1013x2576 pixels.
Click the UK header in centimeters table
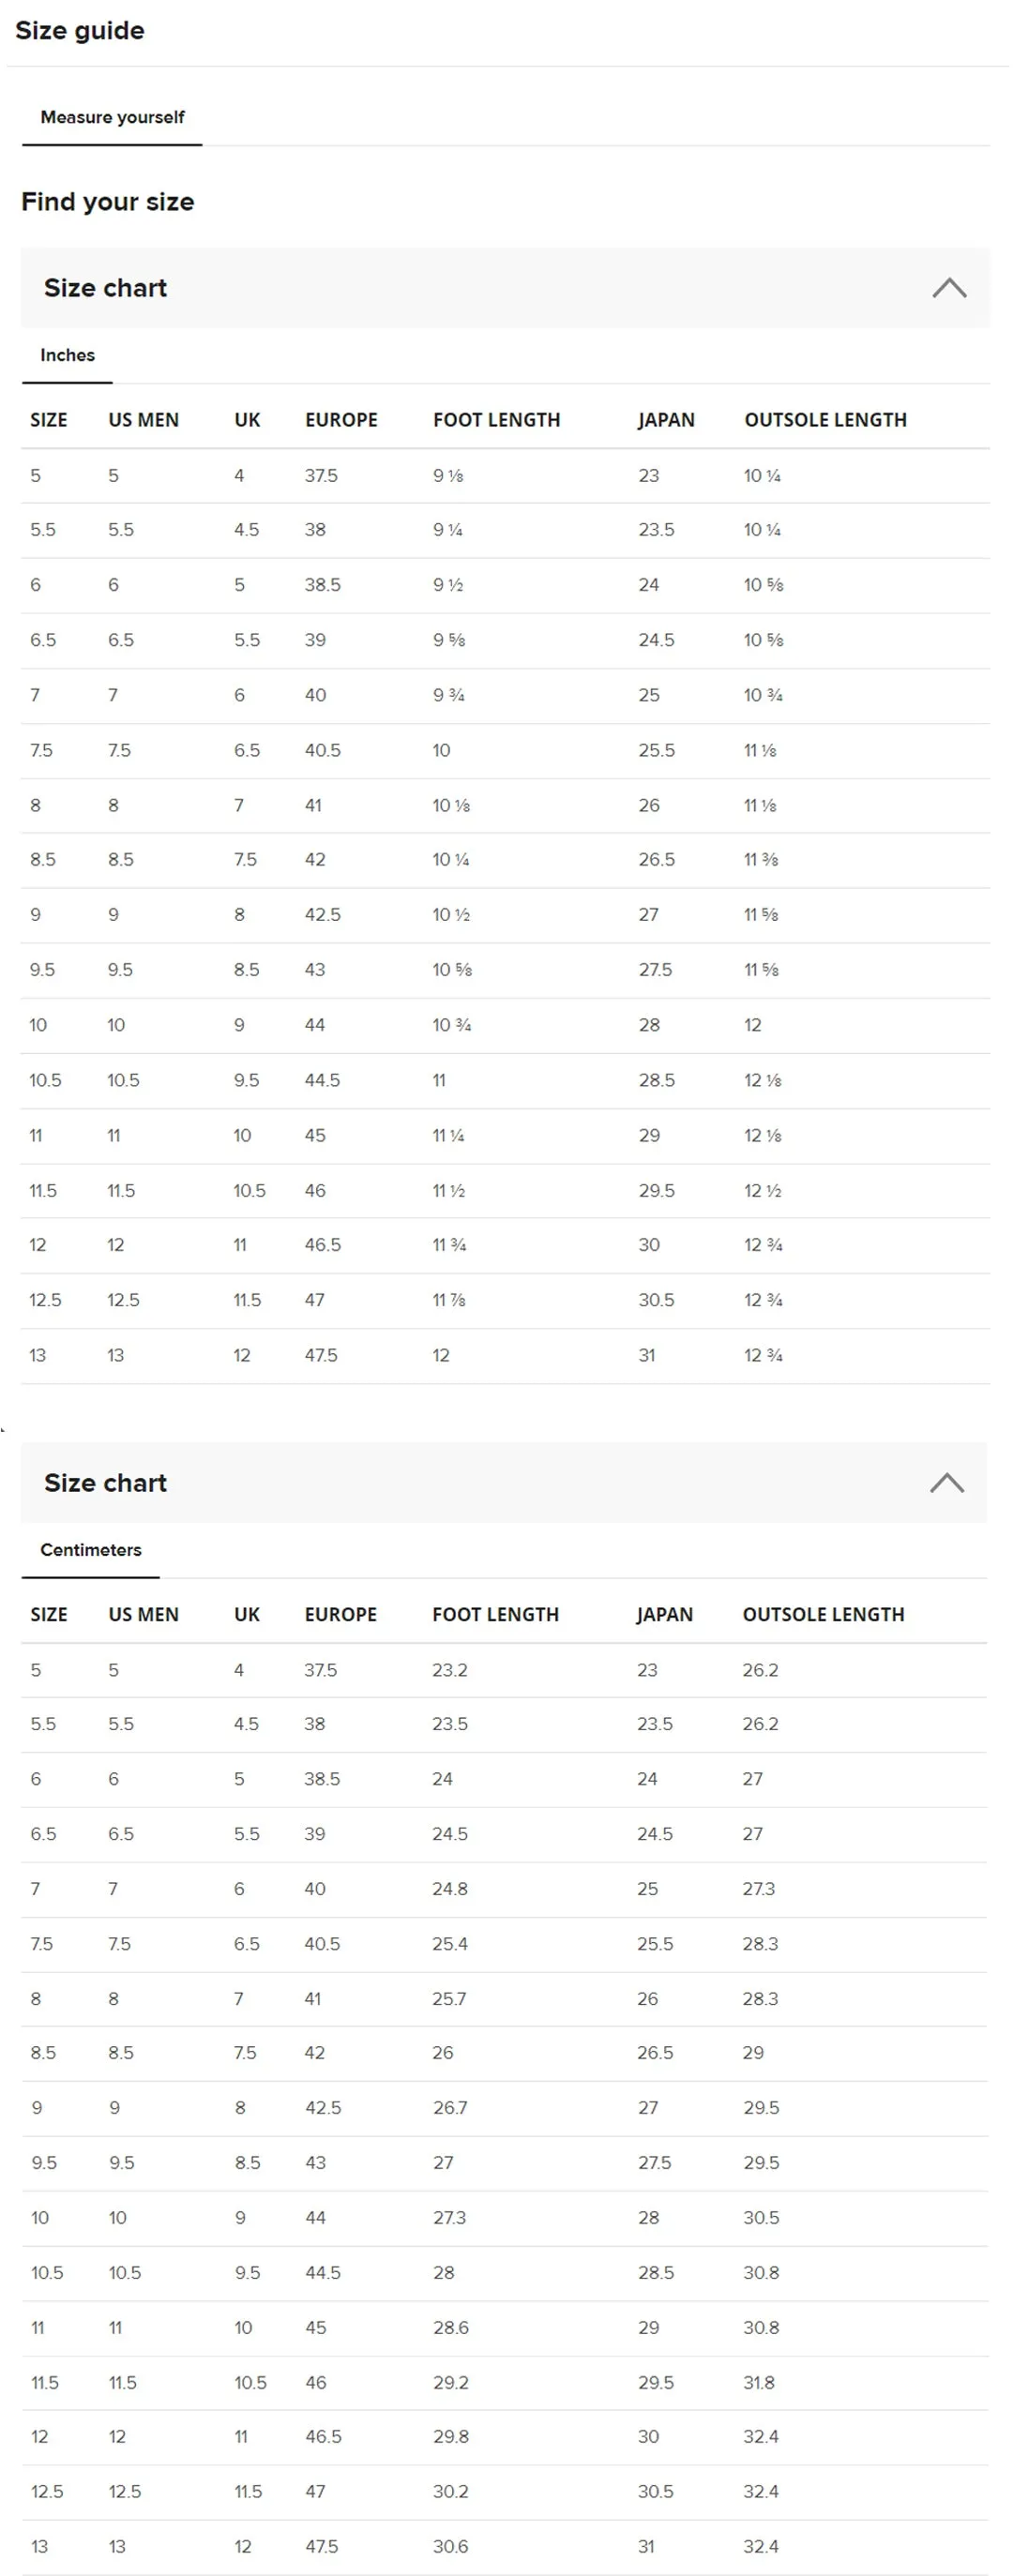(247, 1614)
